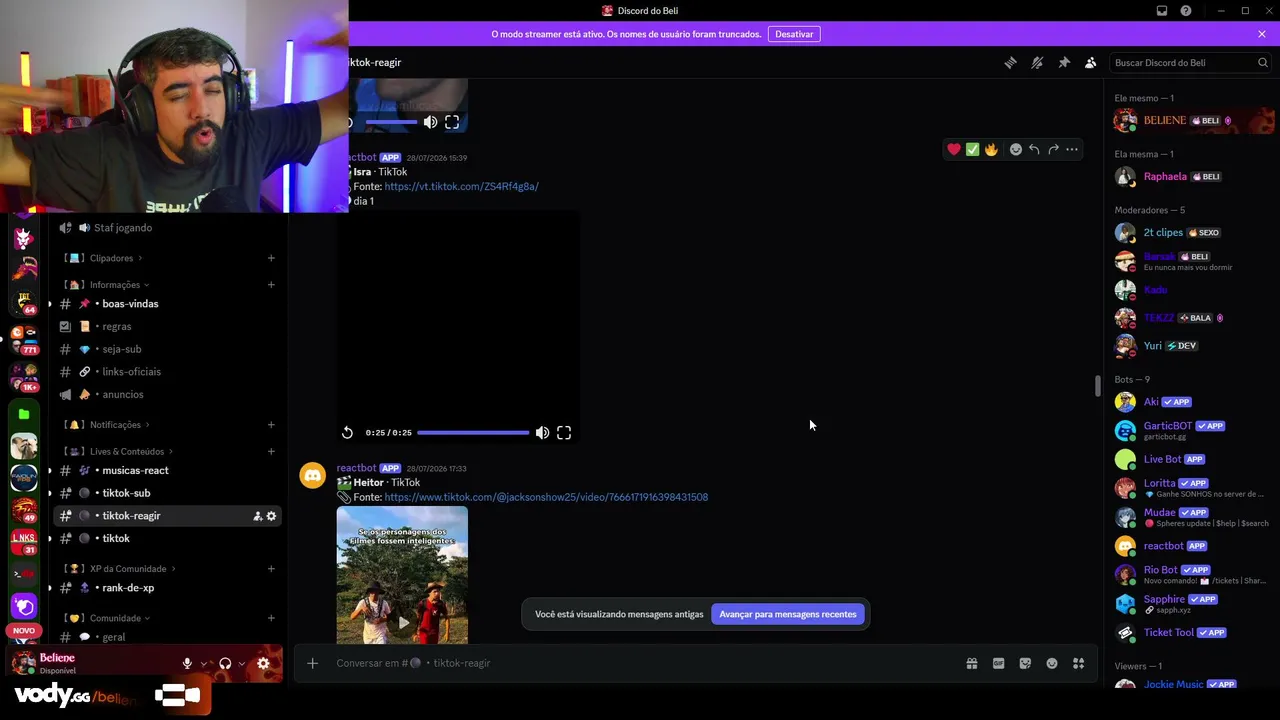Replay the finished 0:25 video
This screenshot has width=1280, height=720.
coord(347,433)
